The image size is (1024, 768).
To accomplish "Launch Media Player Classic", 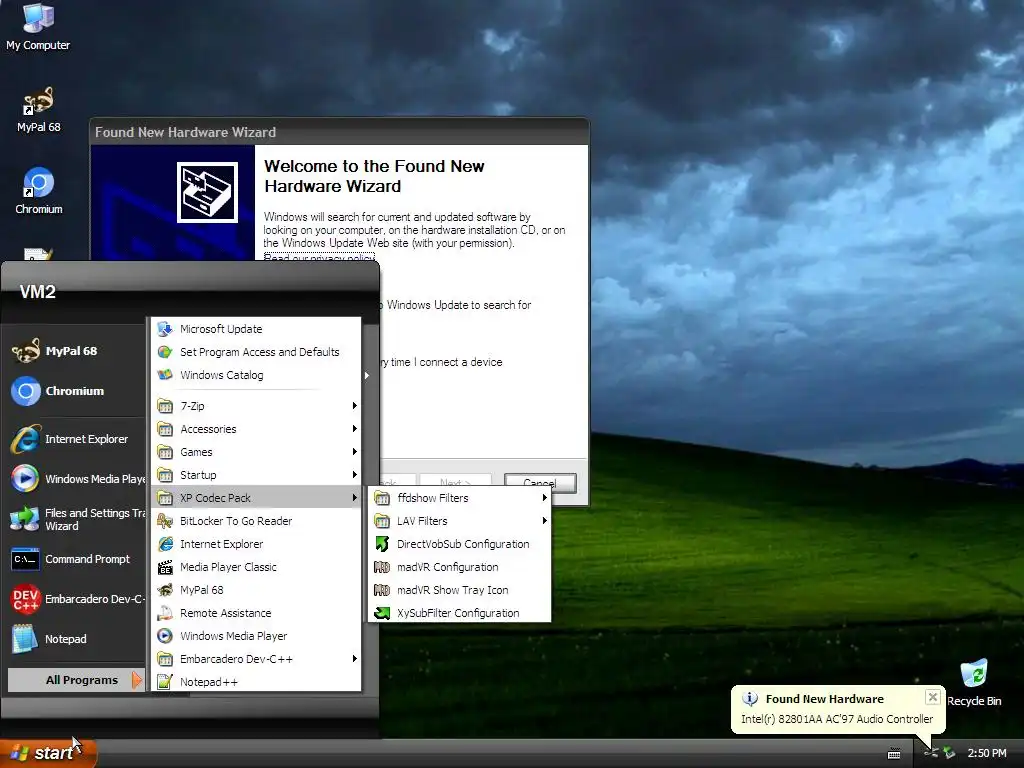I will pos(256,567).
